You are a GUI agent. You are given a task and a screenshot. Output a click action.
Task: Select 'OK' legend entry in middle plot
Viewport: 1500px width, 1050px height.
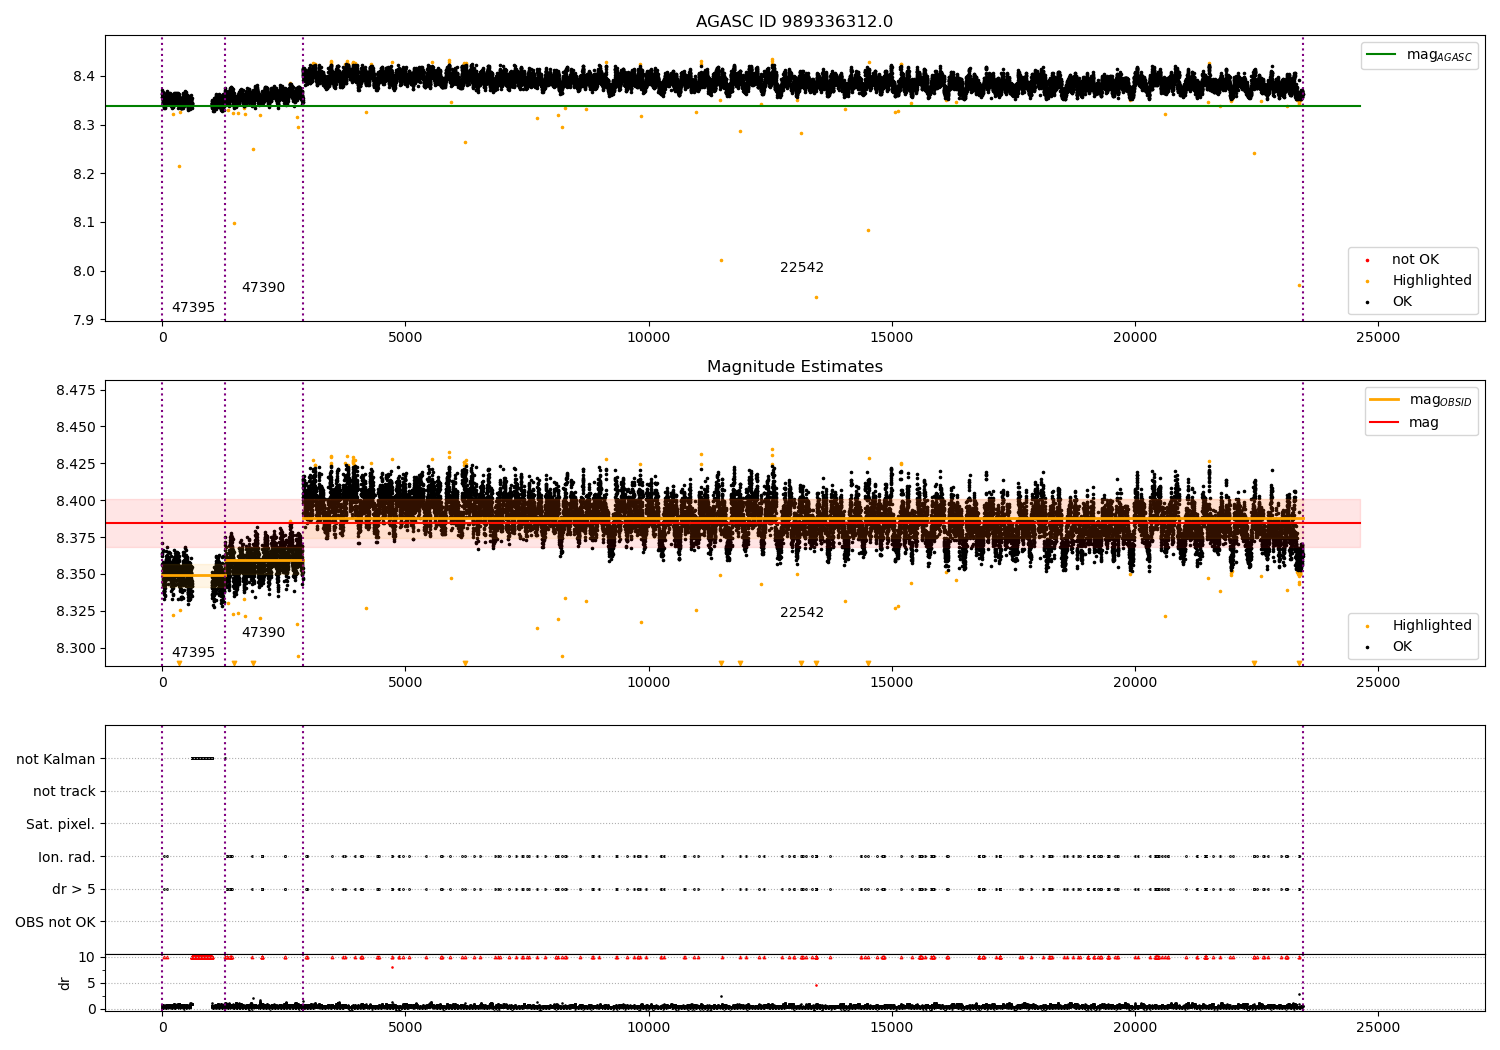point(1402,647)
